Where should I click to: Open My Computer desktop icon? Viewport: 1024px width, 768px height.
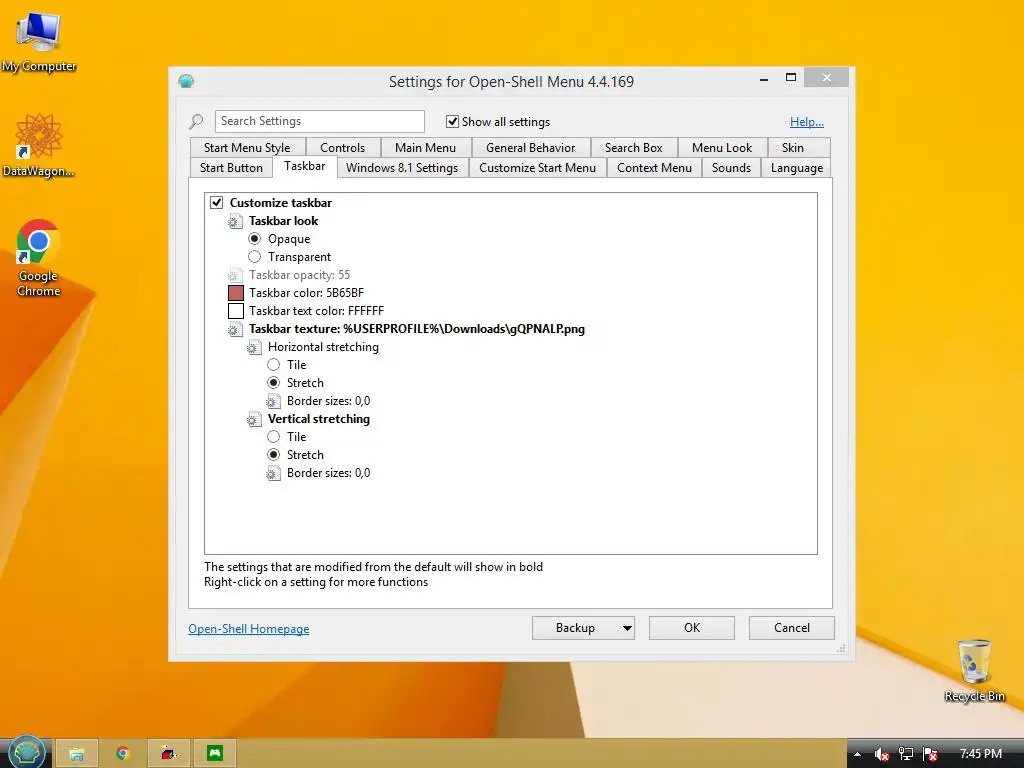click(x=39, y=42)
